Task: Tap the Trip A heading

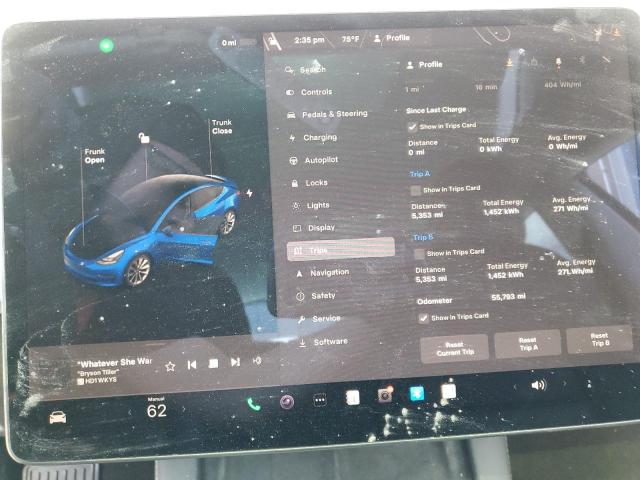Action: 420,174
